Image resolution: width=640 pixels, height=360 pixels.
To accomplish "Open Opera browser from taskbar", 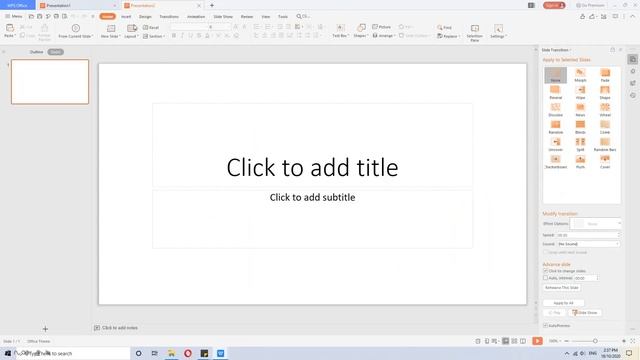I will coord(188,353).
